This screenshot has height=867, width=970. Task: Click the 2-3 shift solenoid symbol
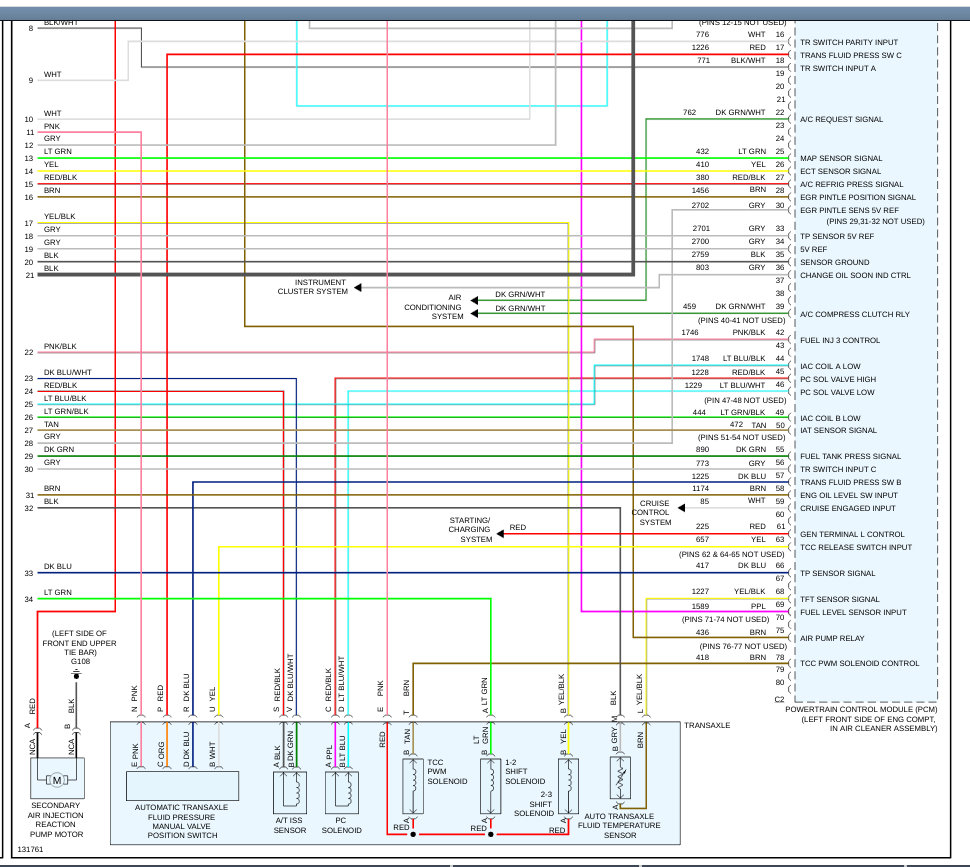[x=569, y=787]
